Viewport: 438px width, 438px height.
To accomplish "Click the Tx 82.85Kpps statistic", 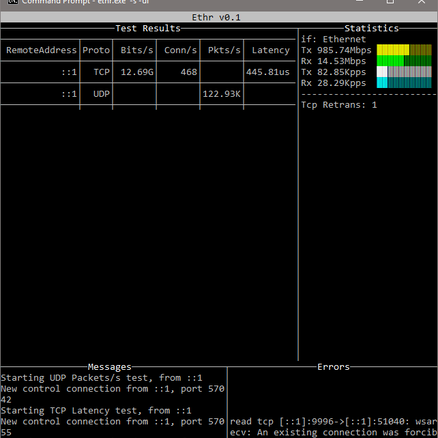I will [333, 72].
